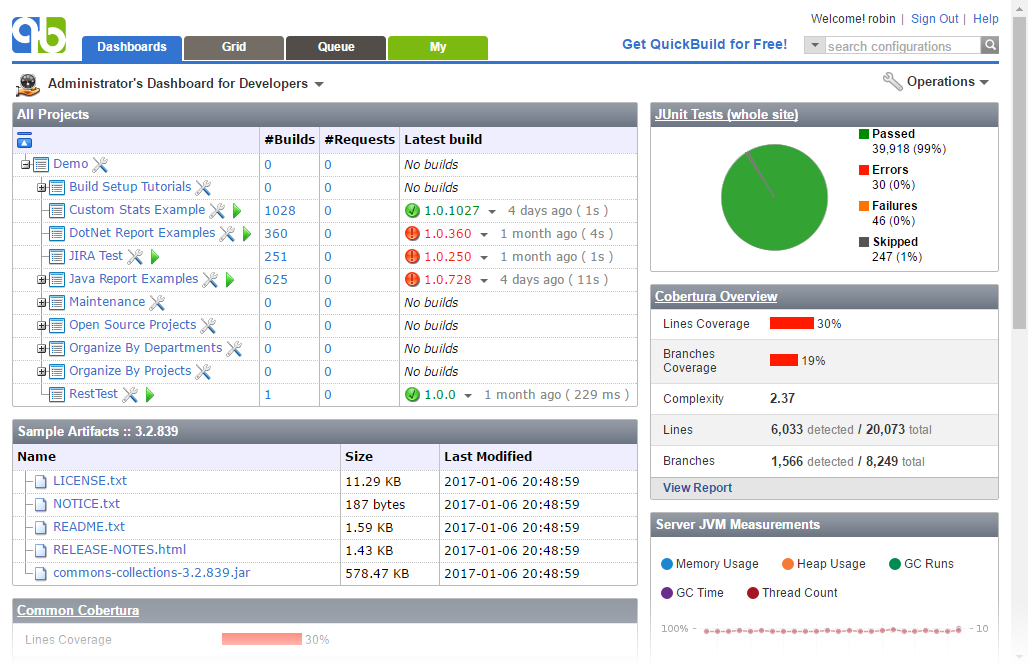1028x666 pixels.
Task: Expand the Maintenance tree node
Action: (41, 303)
